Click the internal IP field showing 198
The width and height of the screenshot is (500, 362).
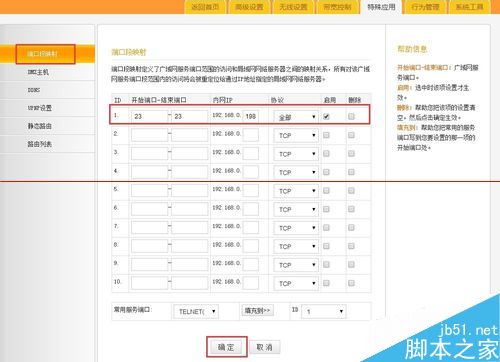[x=251, y=116]
